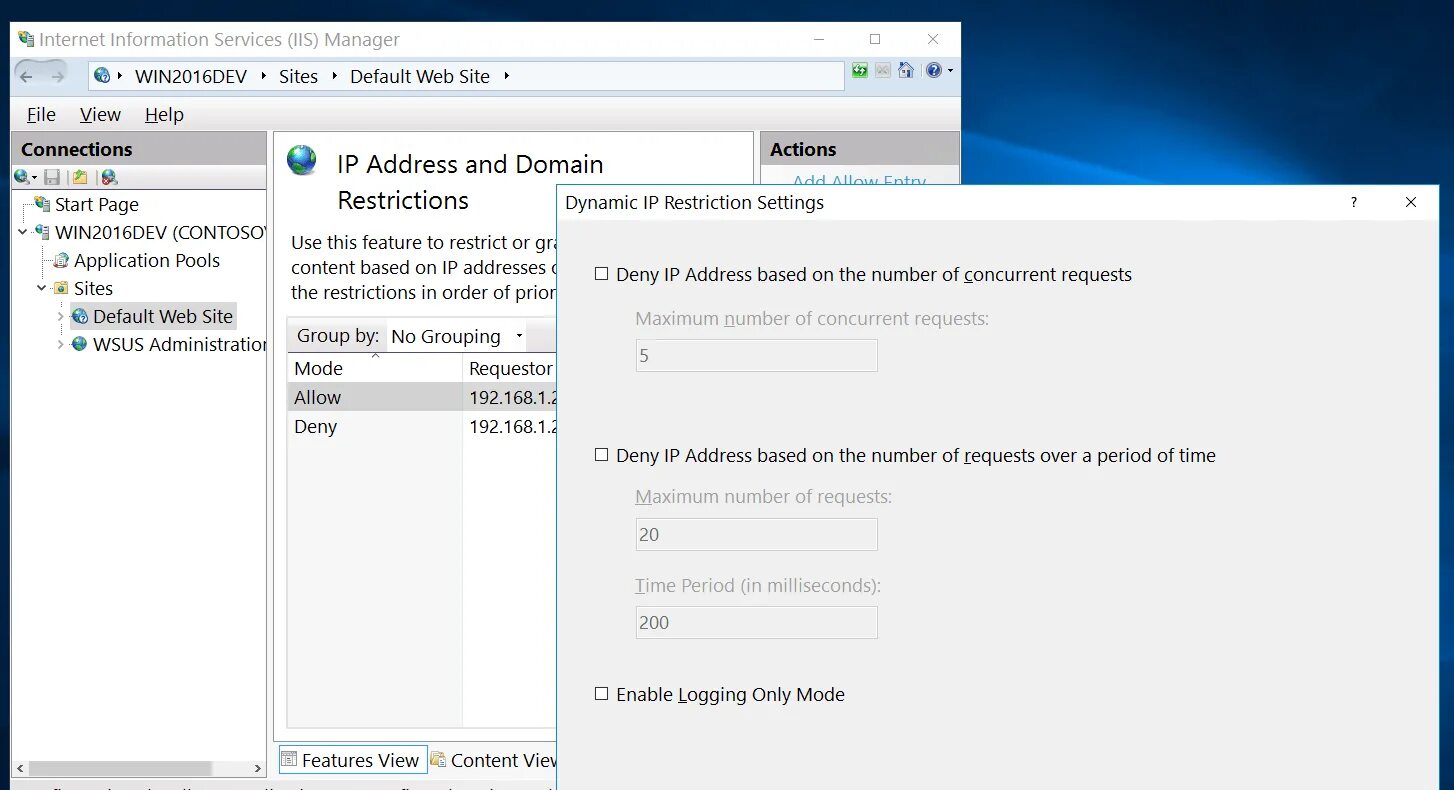This screenshot has width=1454, height=790.
Task: Collapse the Sites node
Action: [x=42, y=288]
